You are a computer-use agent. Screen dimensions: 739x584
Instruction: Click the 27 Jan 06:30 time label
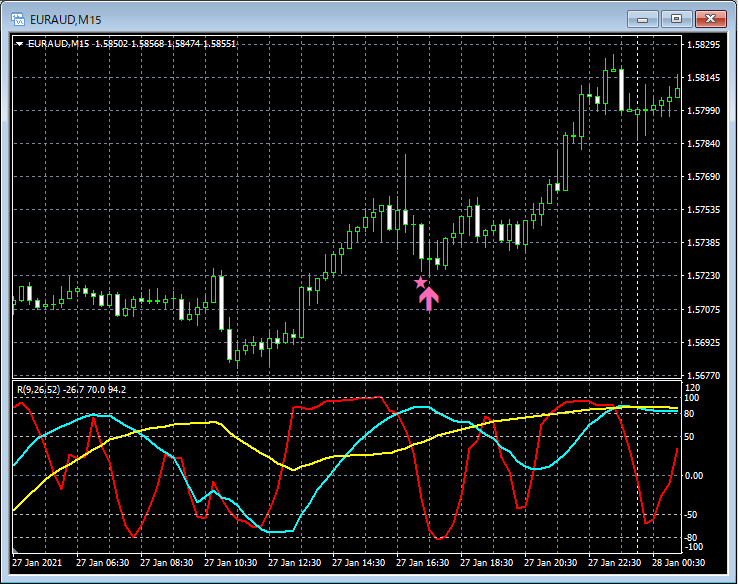point(102,563)
